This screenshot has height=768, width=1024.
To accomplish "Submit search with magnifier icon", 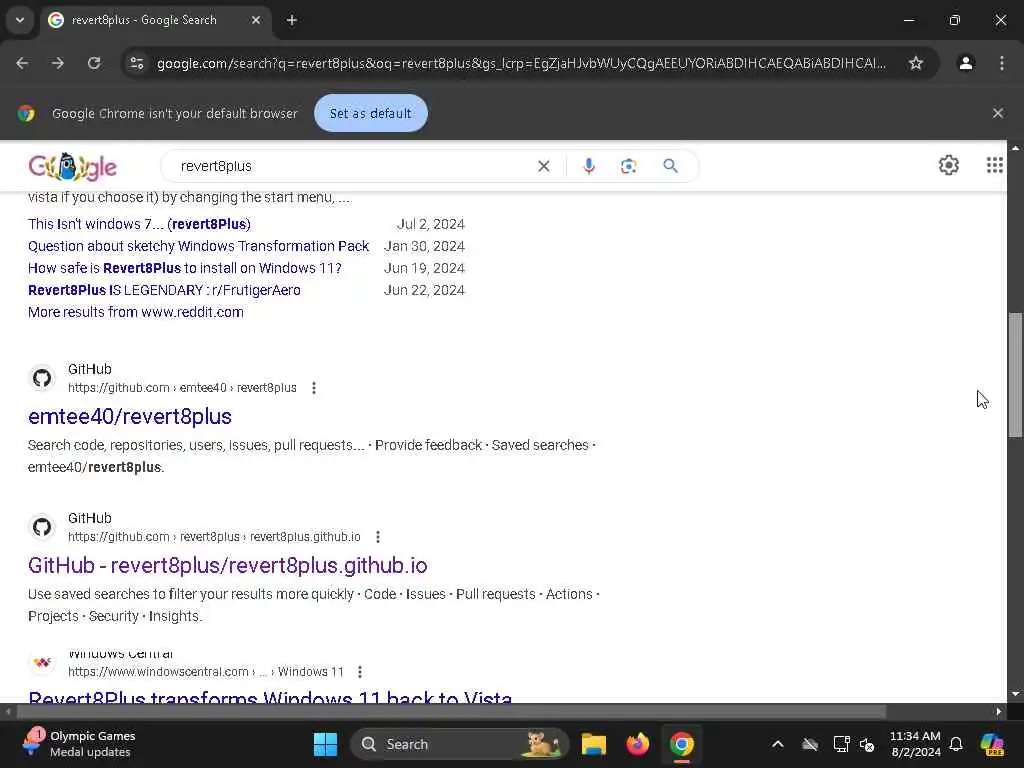I will coord(670,167).
